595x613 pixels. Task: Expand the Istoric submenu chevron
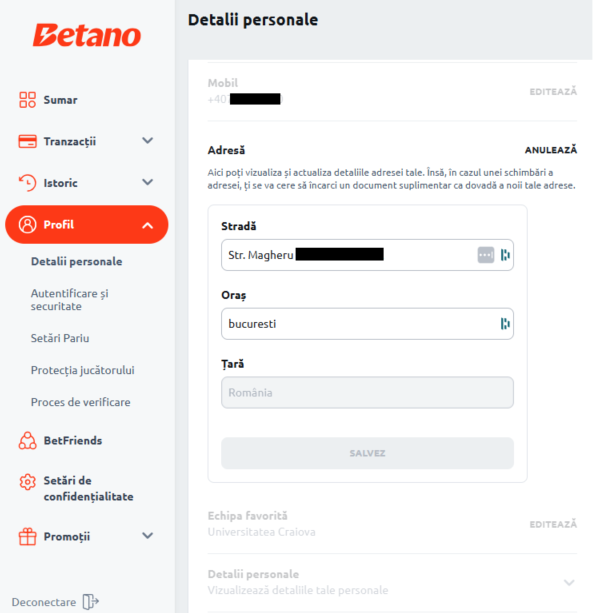coord(147,182)
